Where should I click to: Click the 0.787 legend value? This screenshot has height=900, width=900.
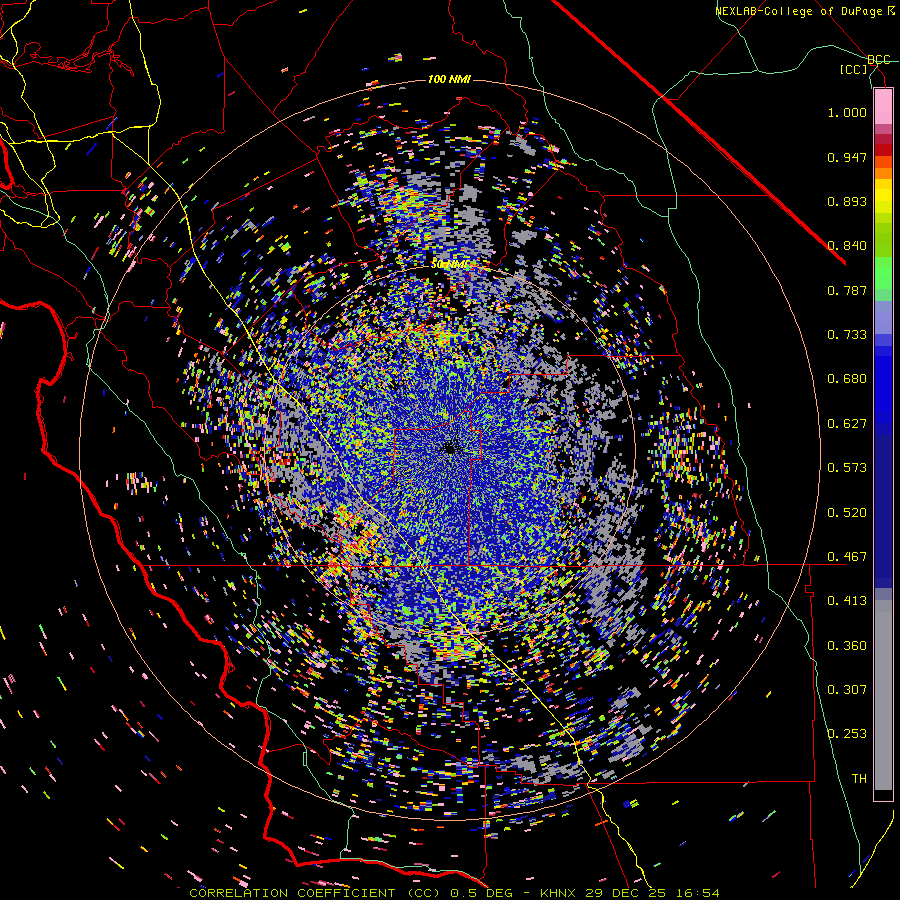[x=847, y=290]
